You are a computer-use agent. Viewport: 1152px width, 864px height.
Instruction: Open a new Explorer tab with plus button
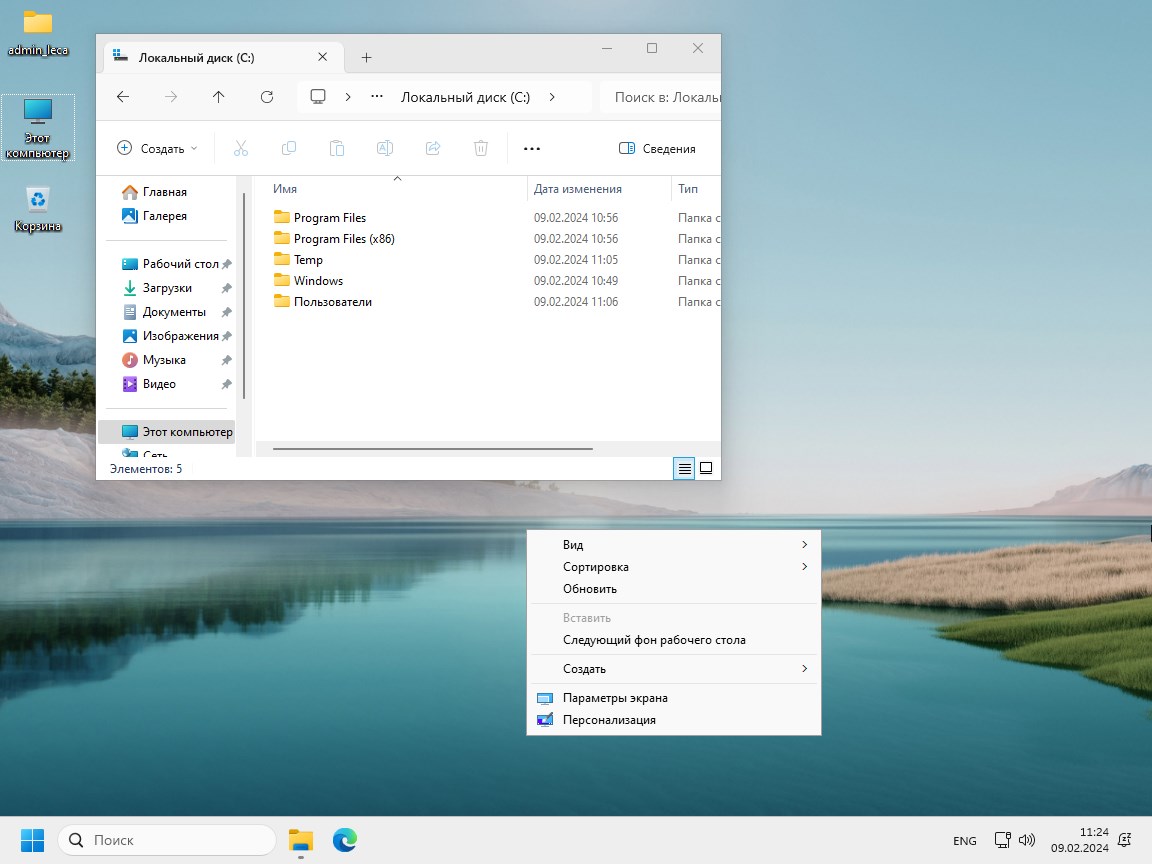tap(367, 57)
